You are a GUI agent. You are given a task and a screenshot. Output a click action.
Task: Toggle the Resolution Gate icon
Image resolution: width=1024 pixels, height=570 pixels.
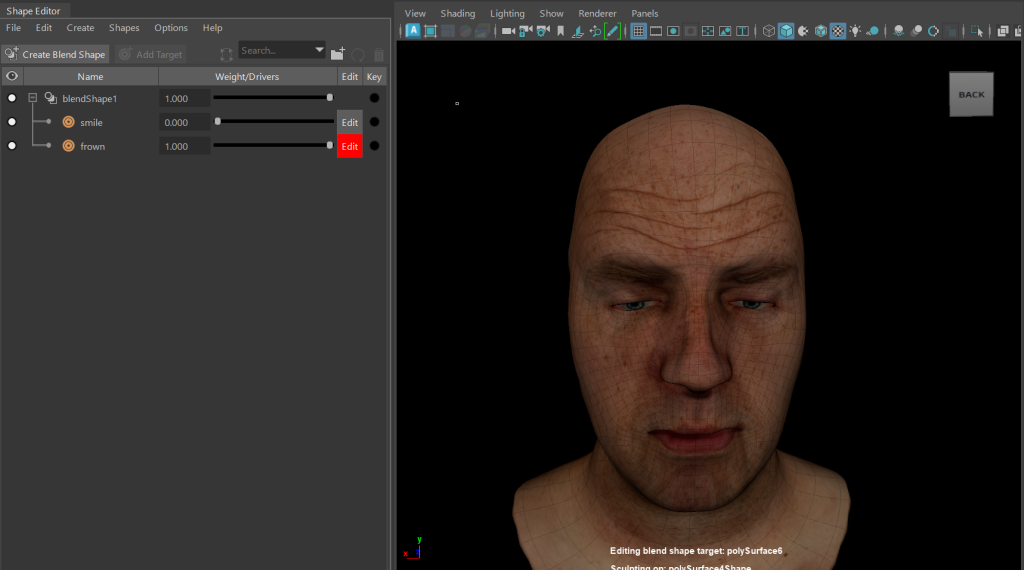[673, 31]
